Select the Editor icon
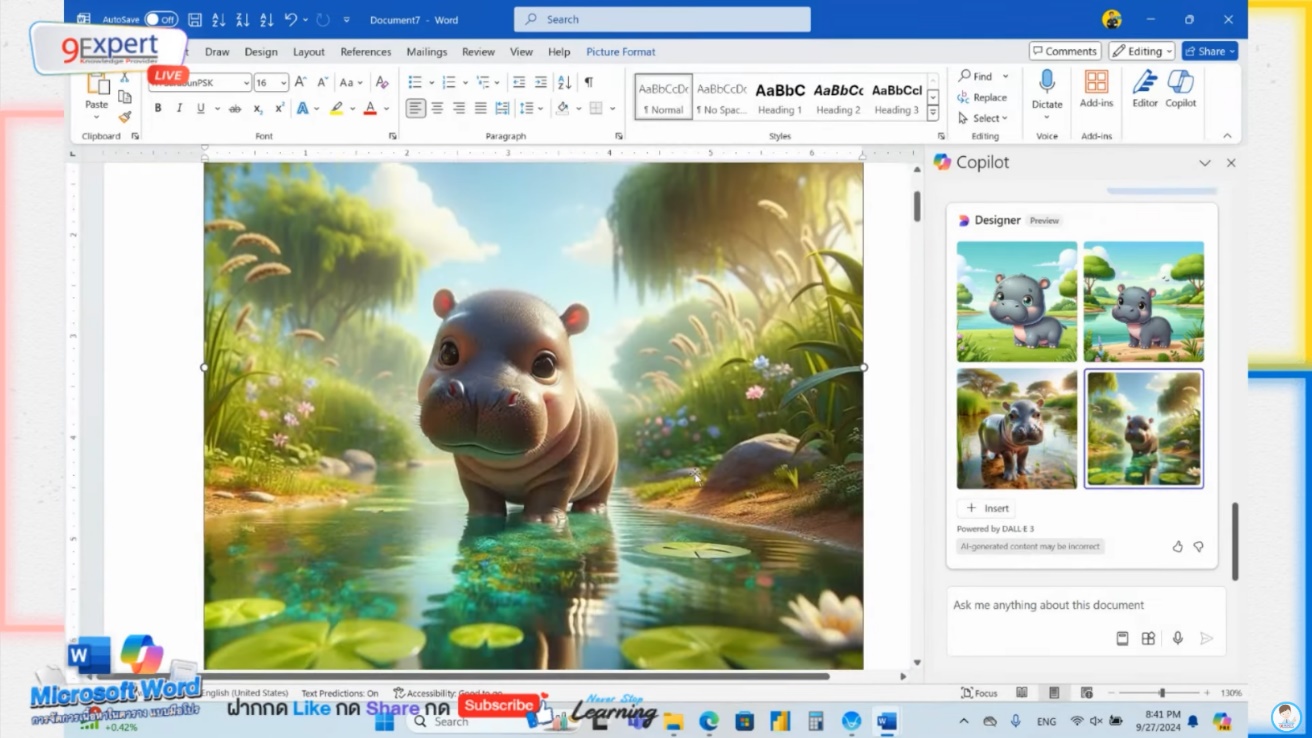Screen dimensions: 1312x738 coord(1144,90)
